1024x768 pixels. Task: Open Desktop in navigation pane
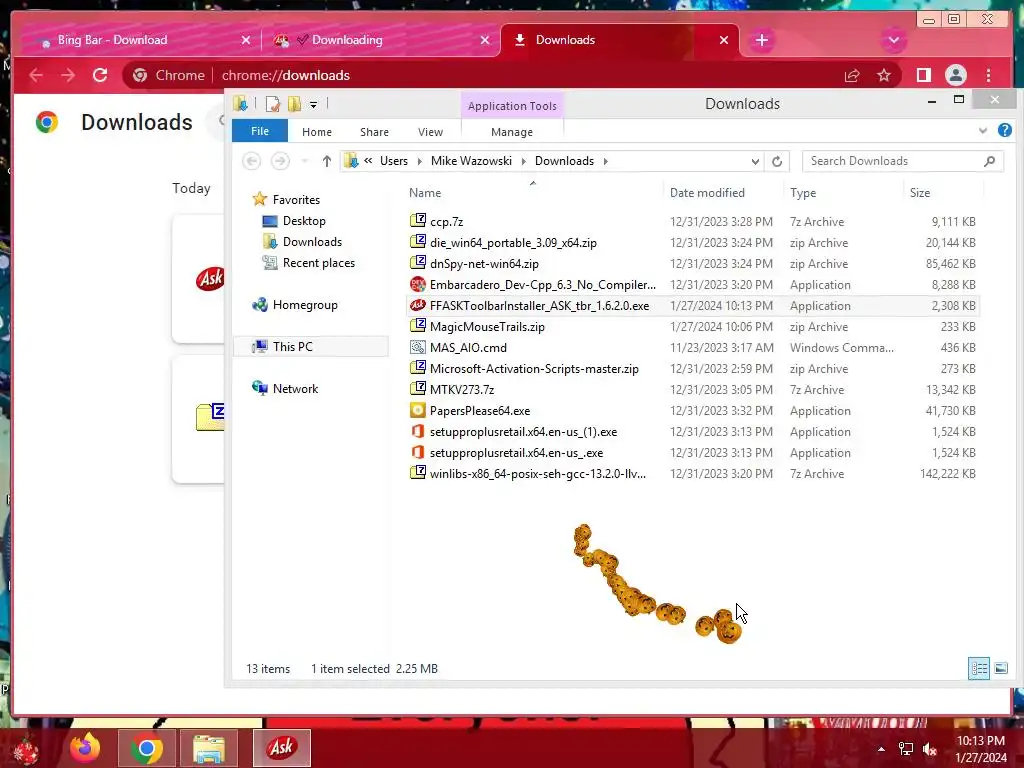(304, 221)
